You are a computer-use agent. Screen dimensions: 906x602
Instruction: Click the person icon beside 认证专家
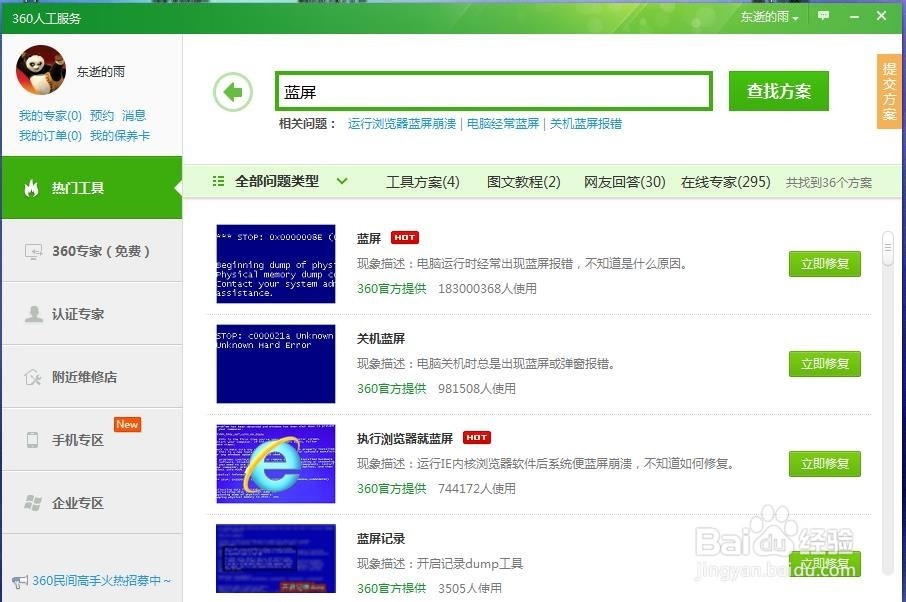pos(34,314)
